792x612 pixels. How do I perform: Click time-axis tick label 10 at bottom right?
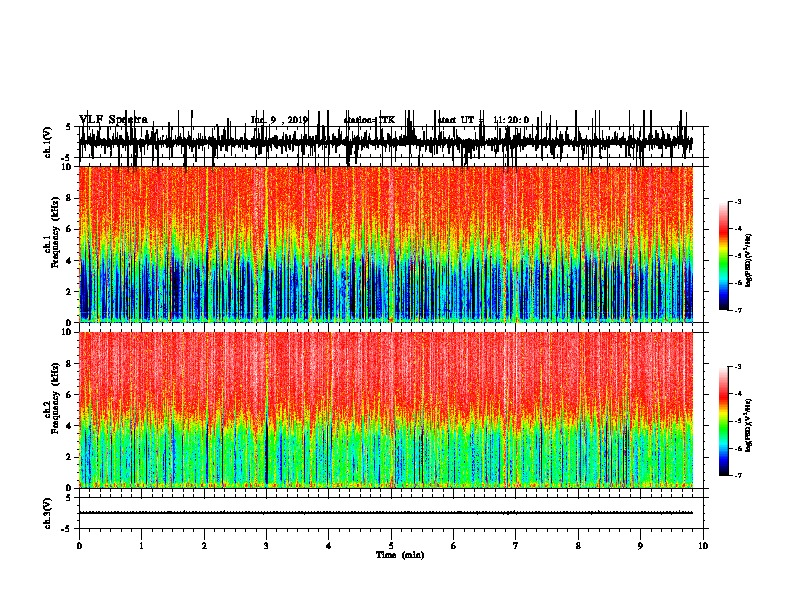[x=703, y=546]
